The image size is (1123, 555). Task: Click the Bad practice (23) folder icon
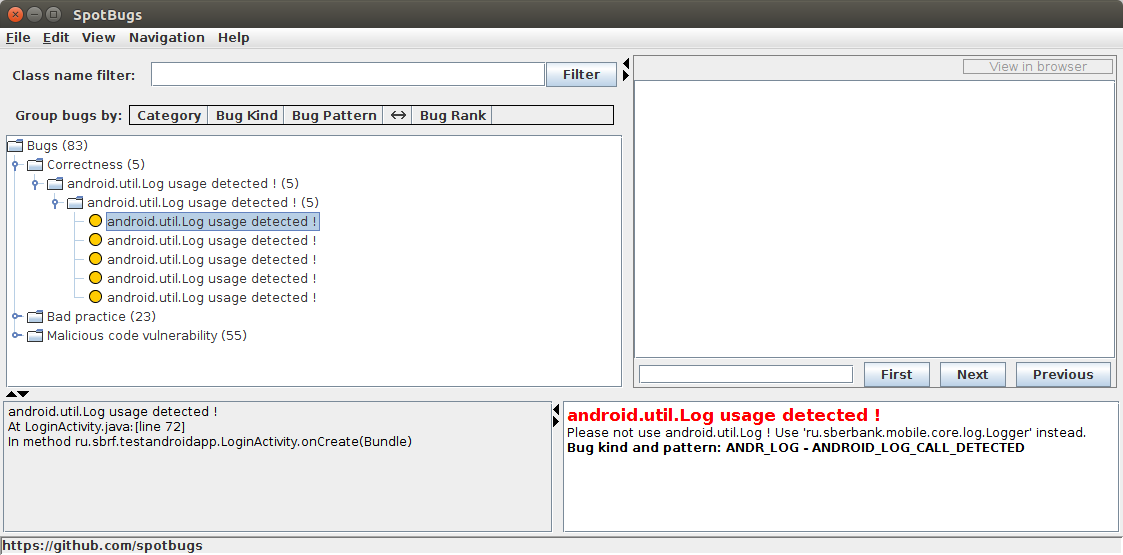35,317
